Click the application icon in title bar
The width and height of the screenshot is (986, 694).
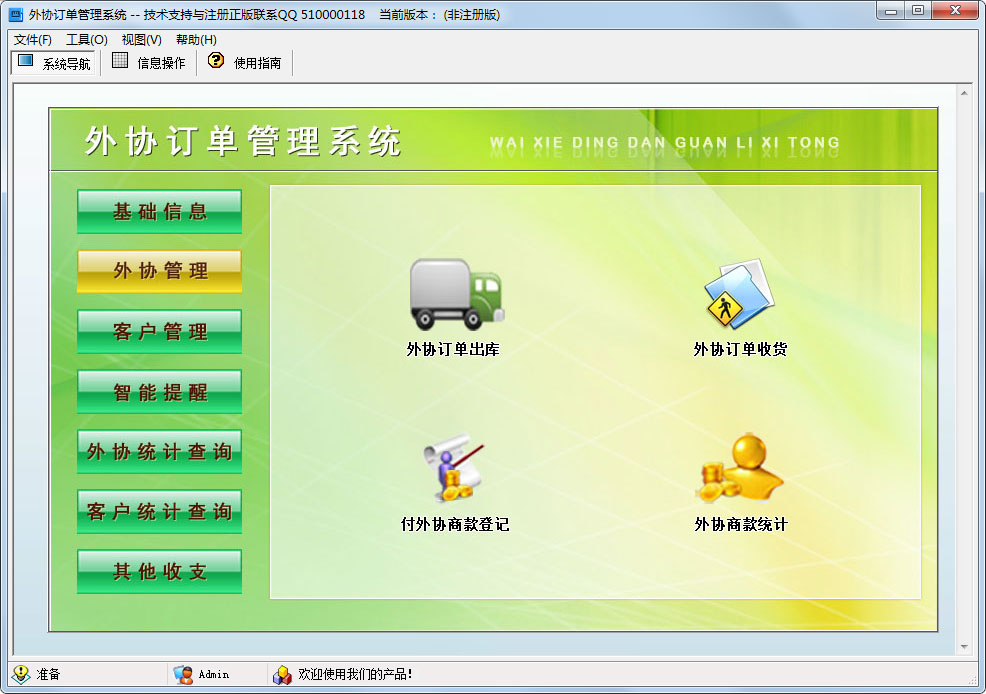[16, 14]
